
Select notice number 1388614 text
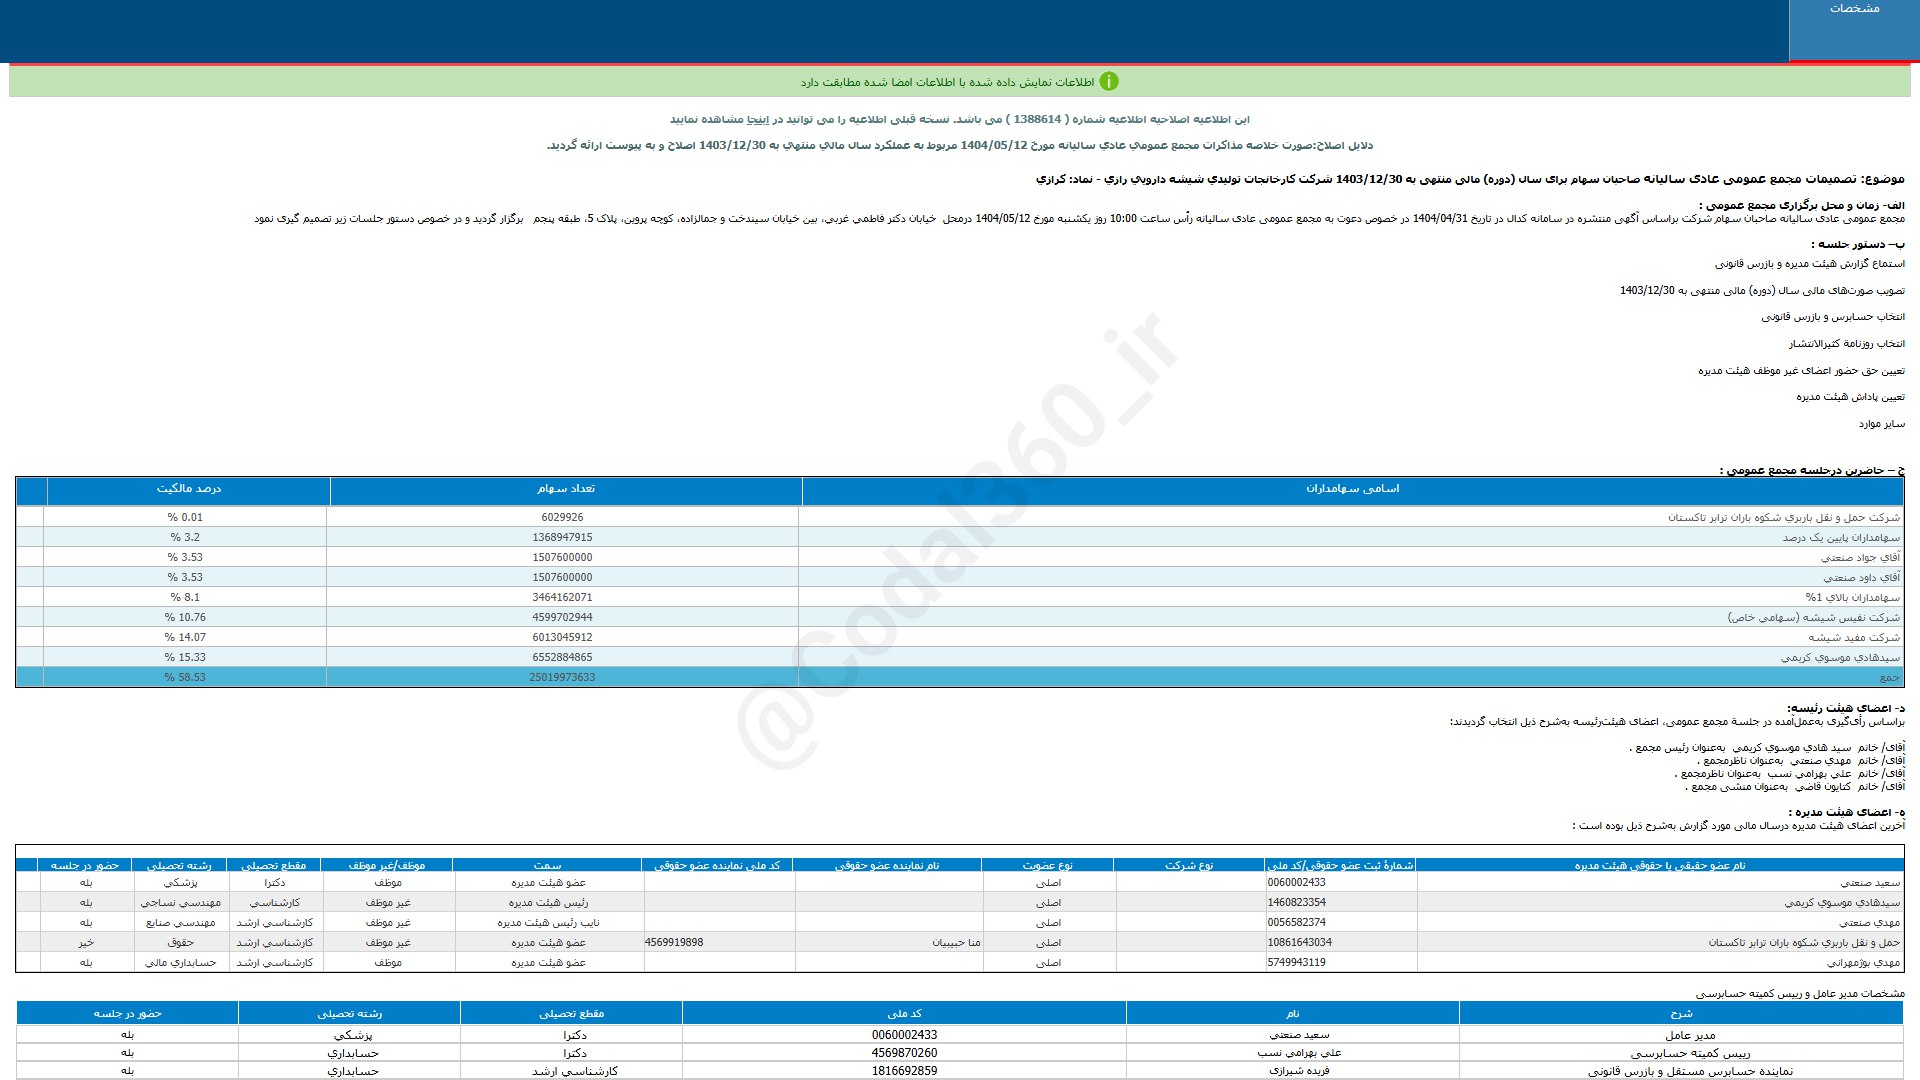(1037, 119)
